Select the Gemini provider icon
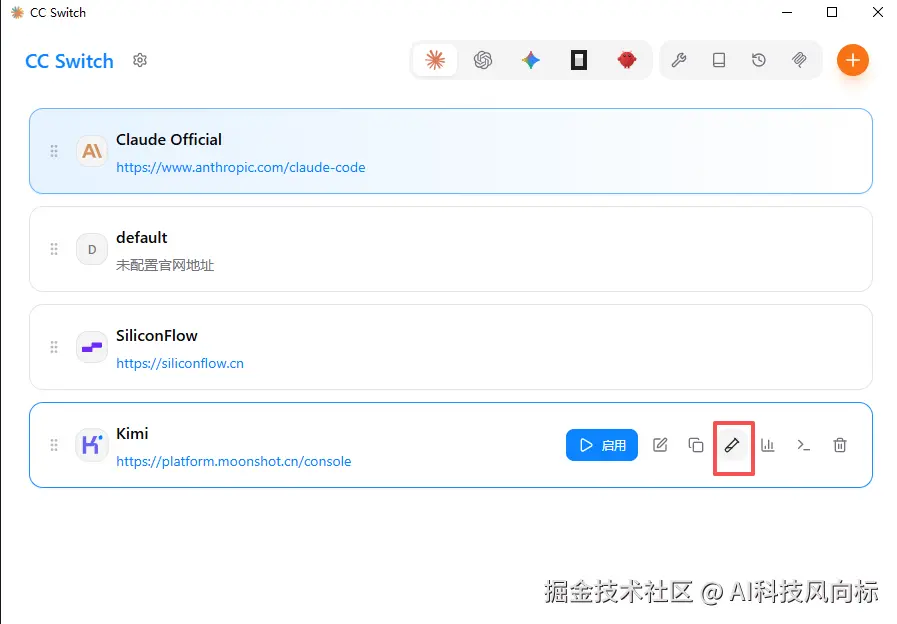The height and width of the screenshot is (624, 897). 531,60
